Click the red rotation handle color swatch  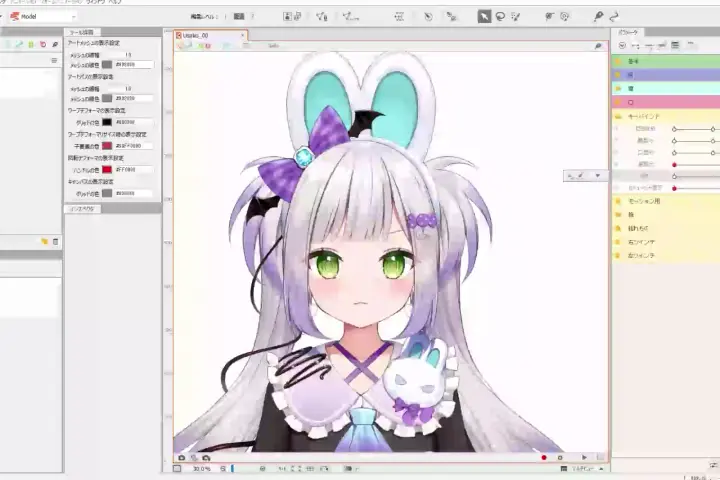coord(107,169)
